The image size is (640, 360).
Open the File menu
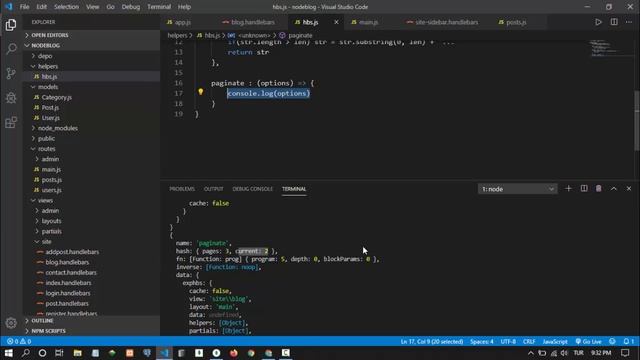(x=24, y=7)
